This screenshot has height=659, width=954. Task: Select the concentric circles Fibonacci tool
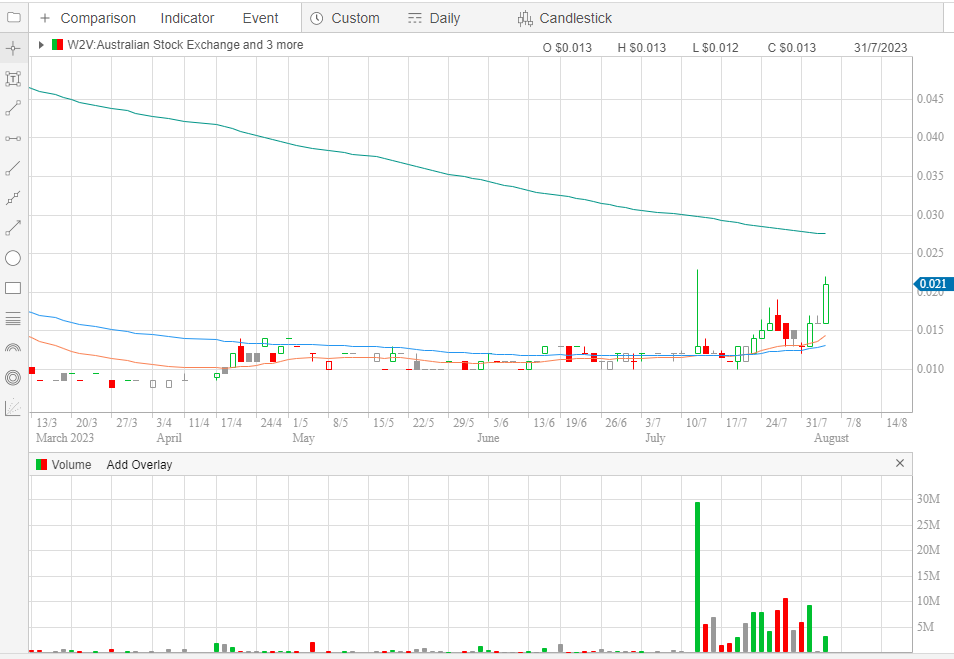[x=13, y=378]
